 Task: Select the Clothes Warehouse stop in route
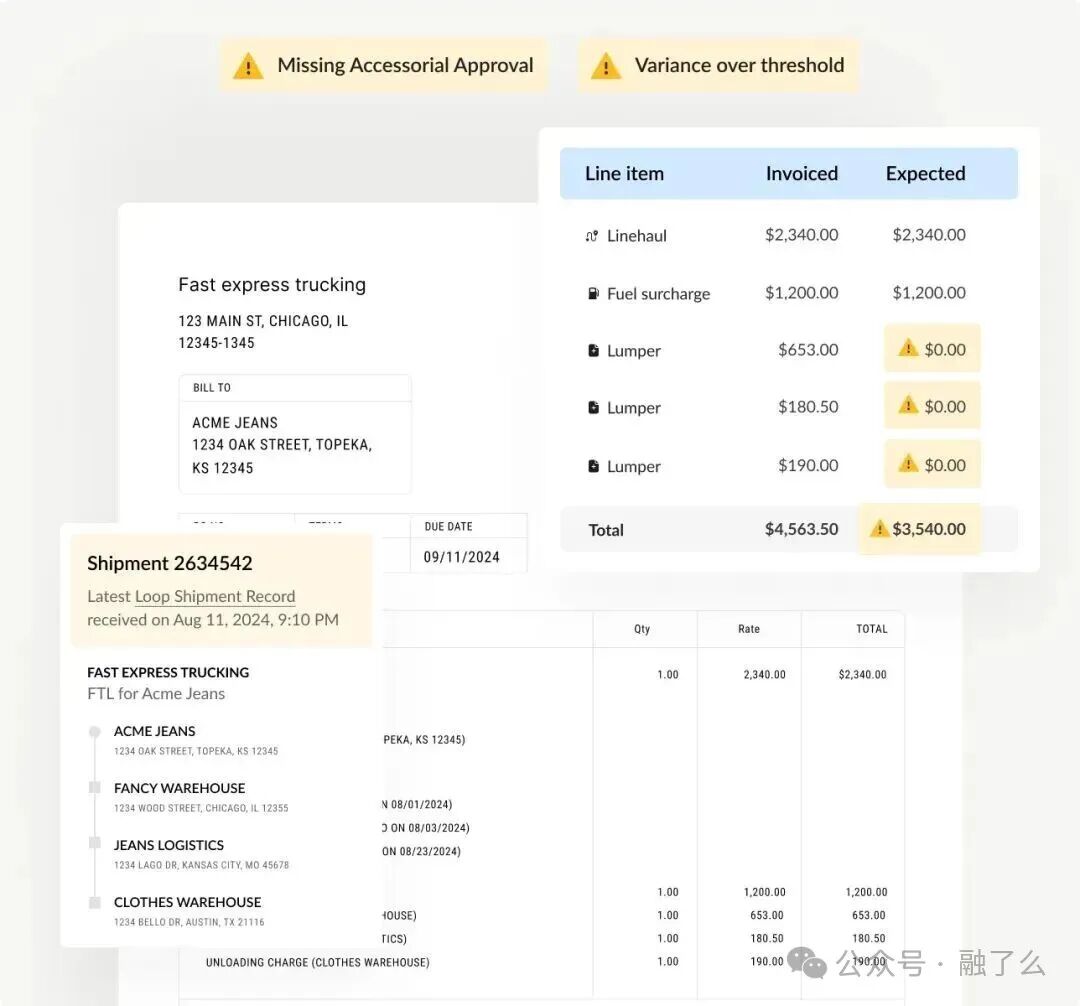tap(187, 902)
